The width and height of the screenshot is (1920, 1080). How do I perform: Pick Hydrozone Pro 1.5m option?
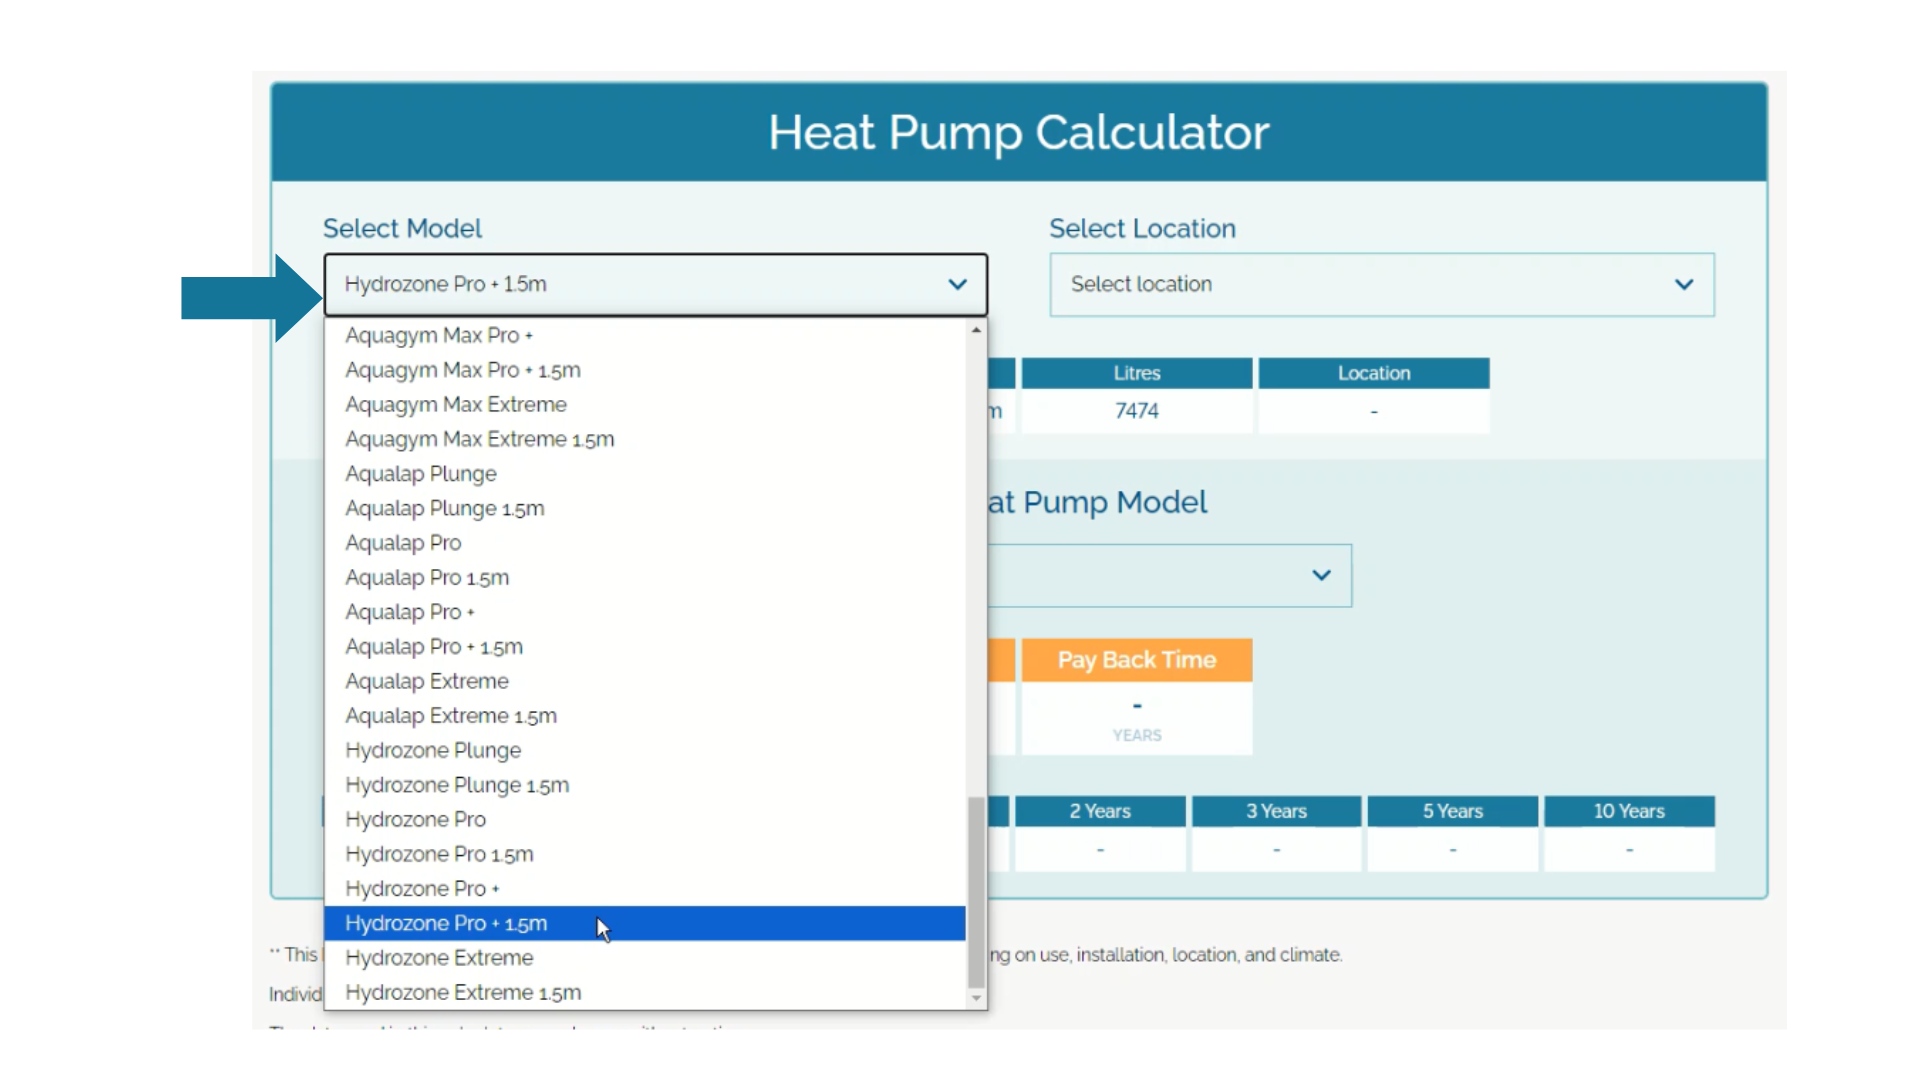tap(438, 853)
